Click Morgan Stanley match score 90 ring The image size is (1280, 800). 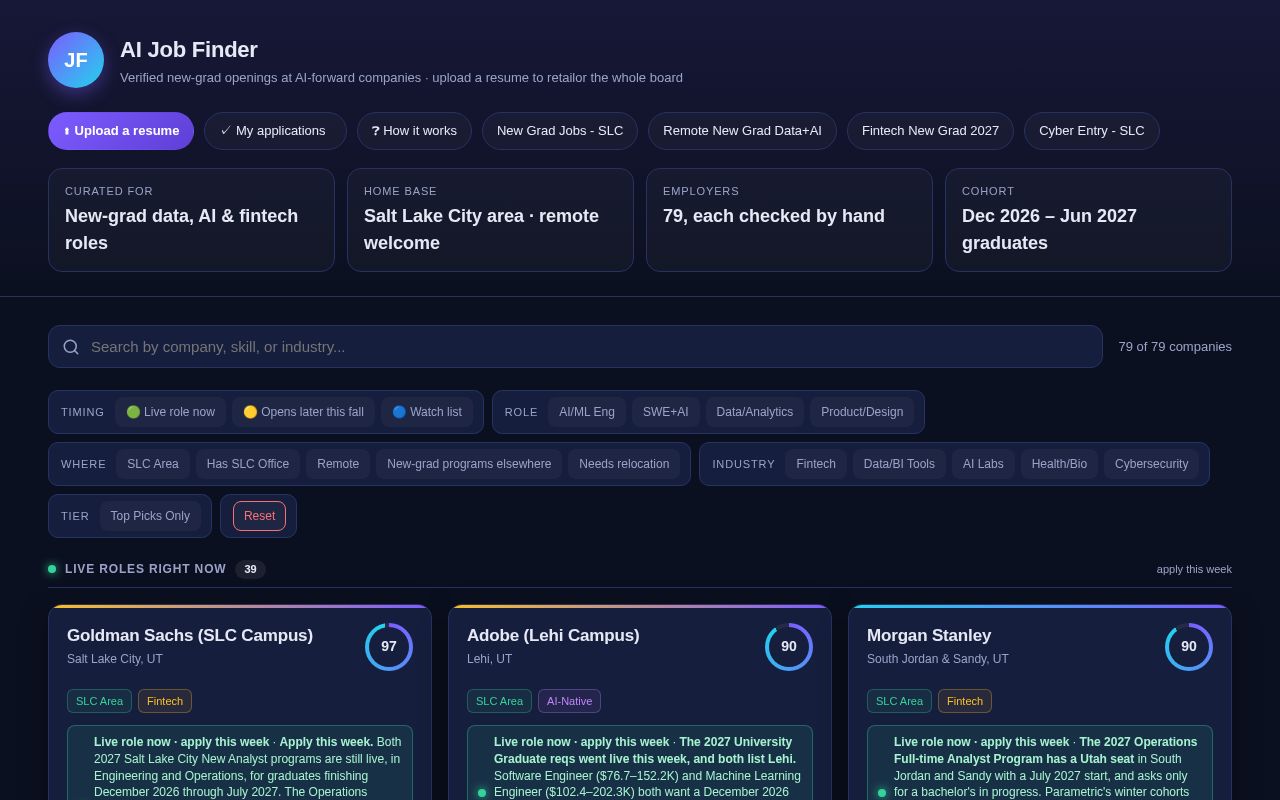(1189, 647)
